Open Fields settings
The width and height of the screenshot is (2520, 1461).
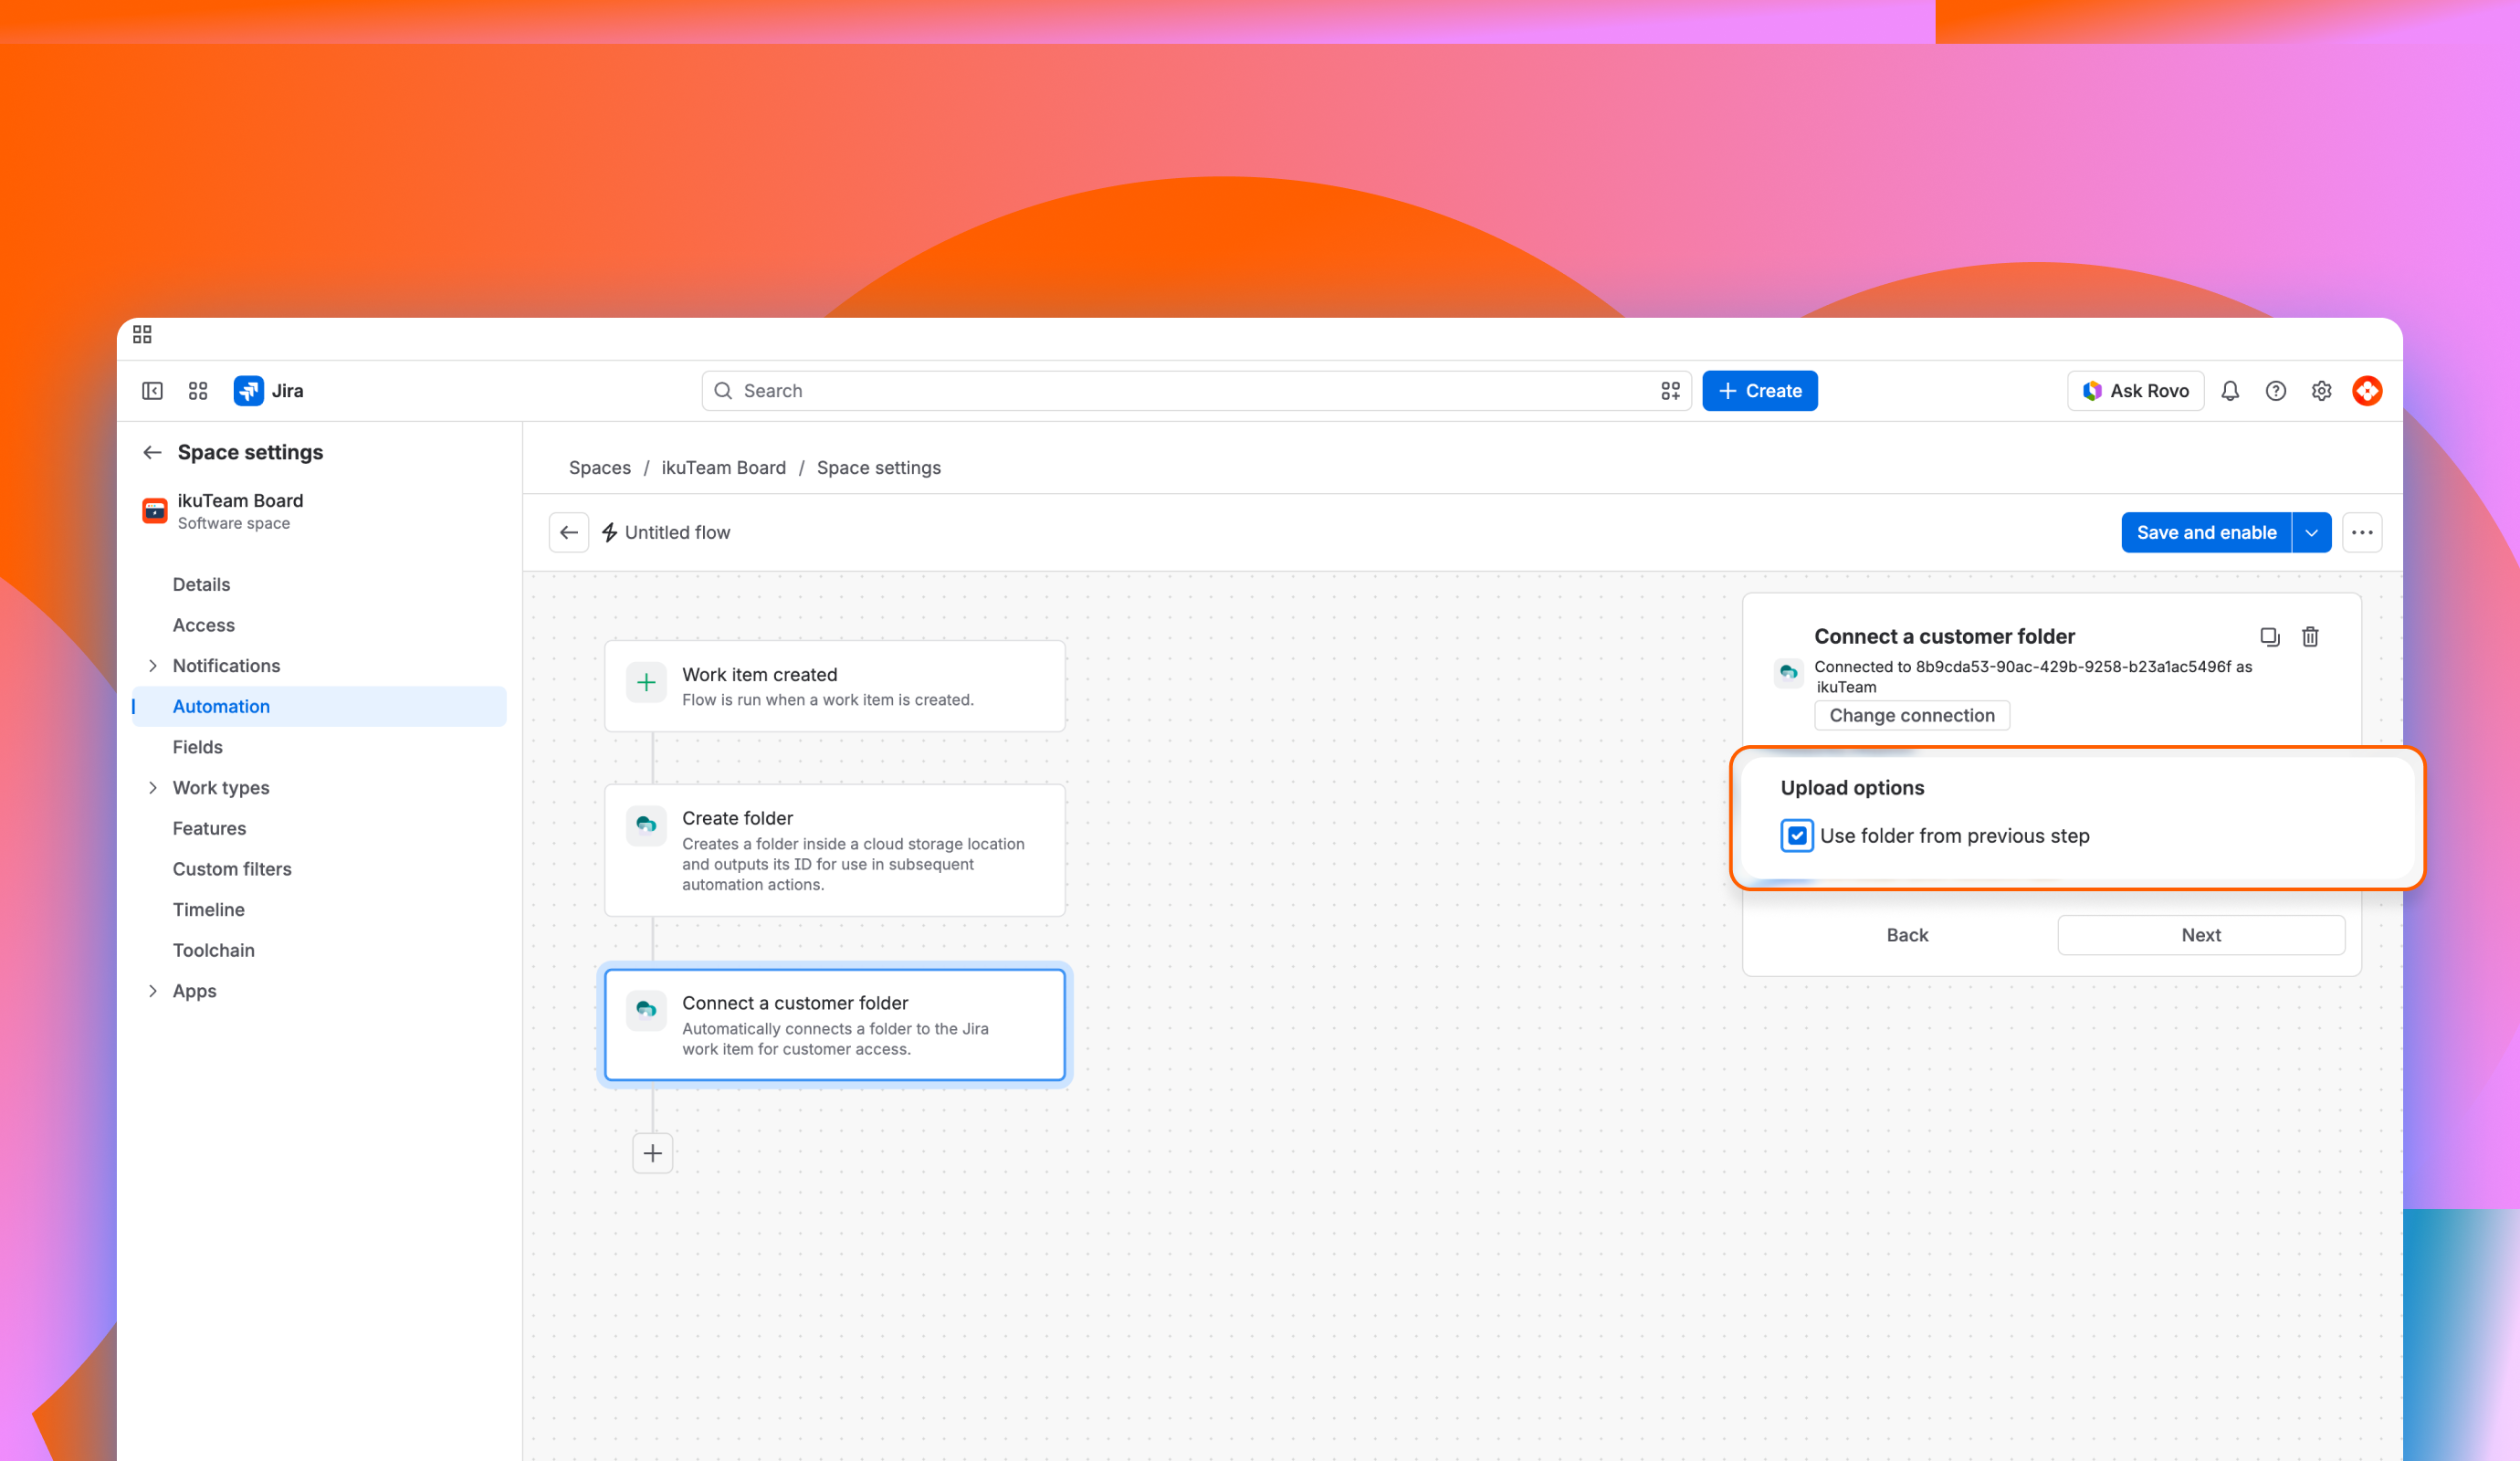tap(198, 747)
